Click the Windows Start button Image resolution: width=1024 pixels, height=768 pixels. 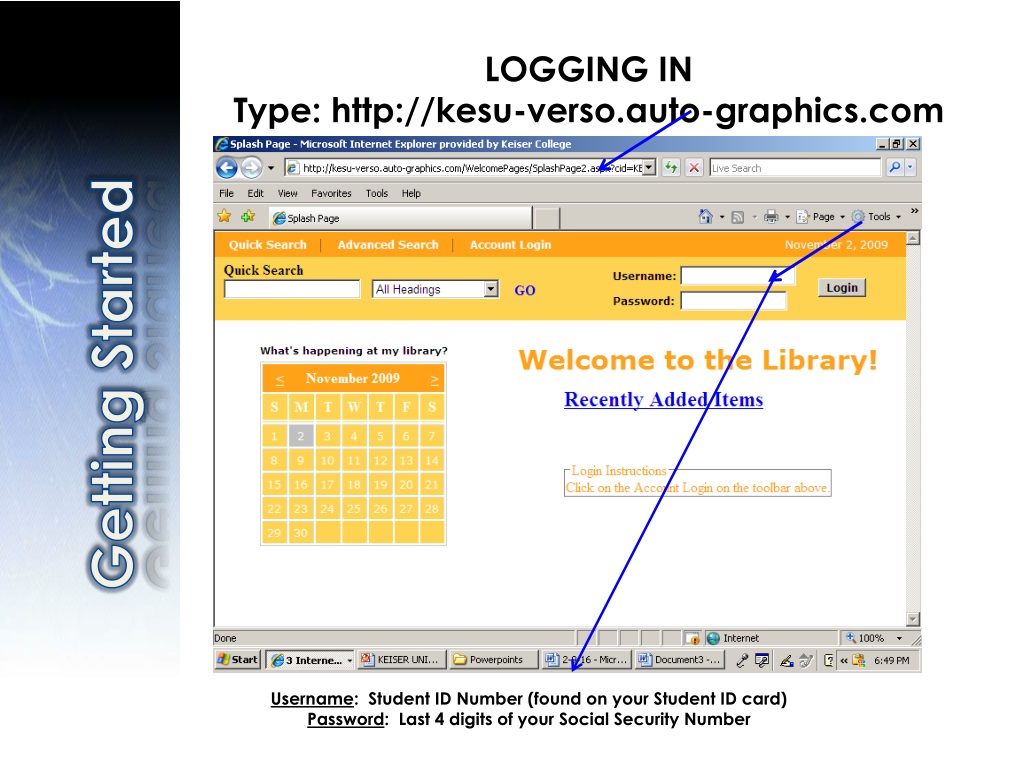(238, 660)
